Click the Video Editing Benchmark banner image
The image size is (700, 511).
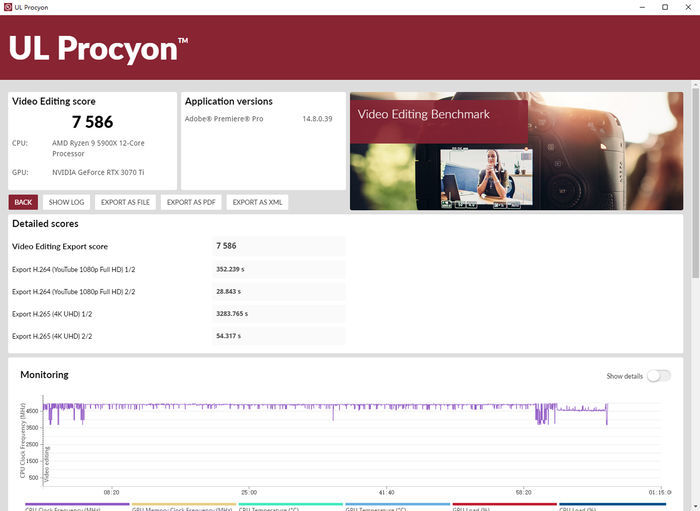point(516,151)
